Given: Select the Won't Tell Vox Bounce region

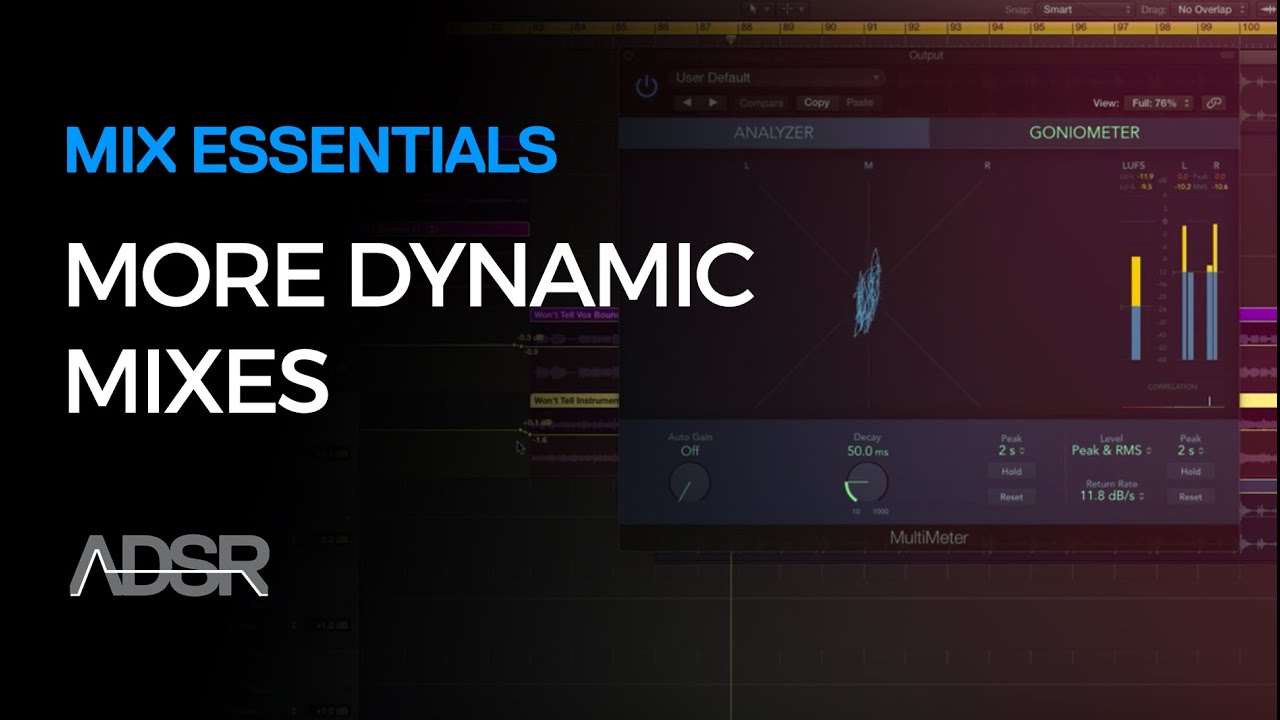Looking at the screenshot, I should (575, 316).
